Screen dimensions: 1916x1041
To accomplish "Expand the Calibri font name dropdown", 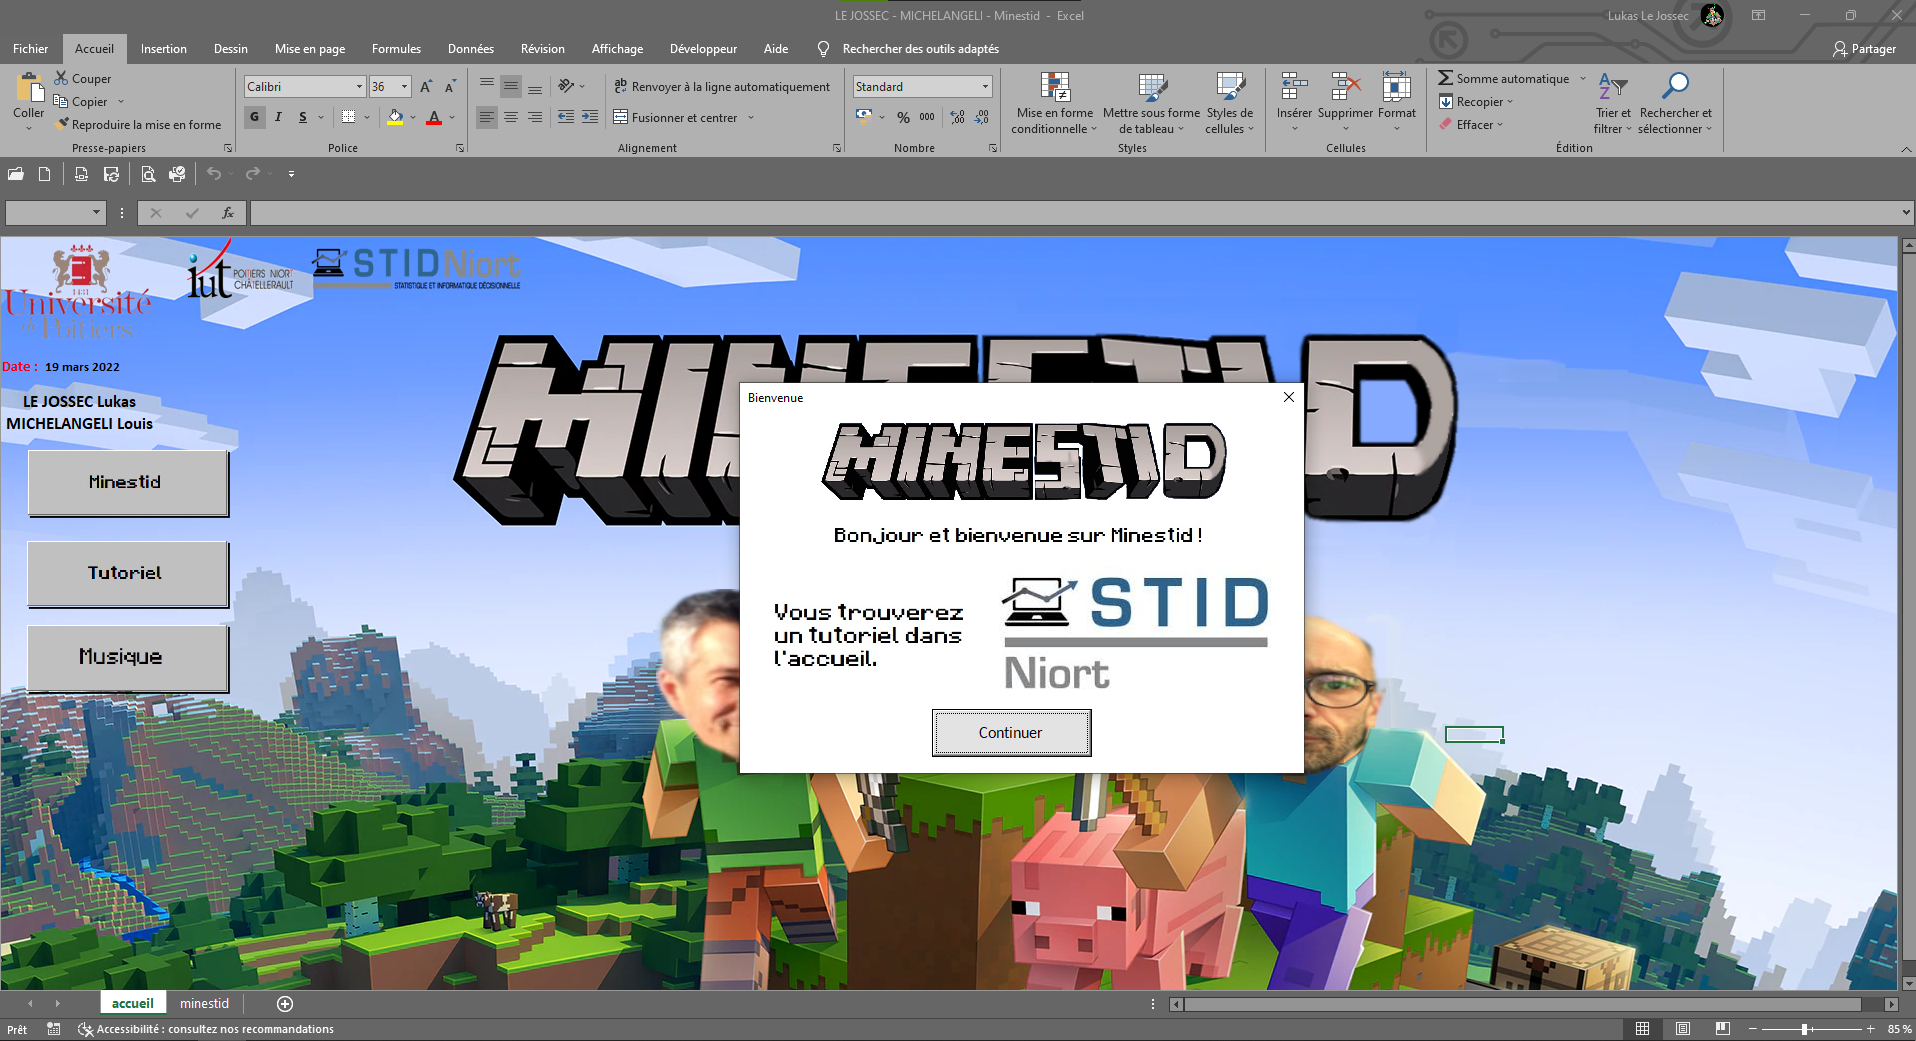I will pos(359,87).
